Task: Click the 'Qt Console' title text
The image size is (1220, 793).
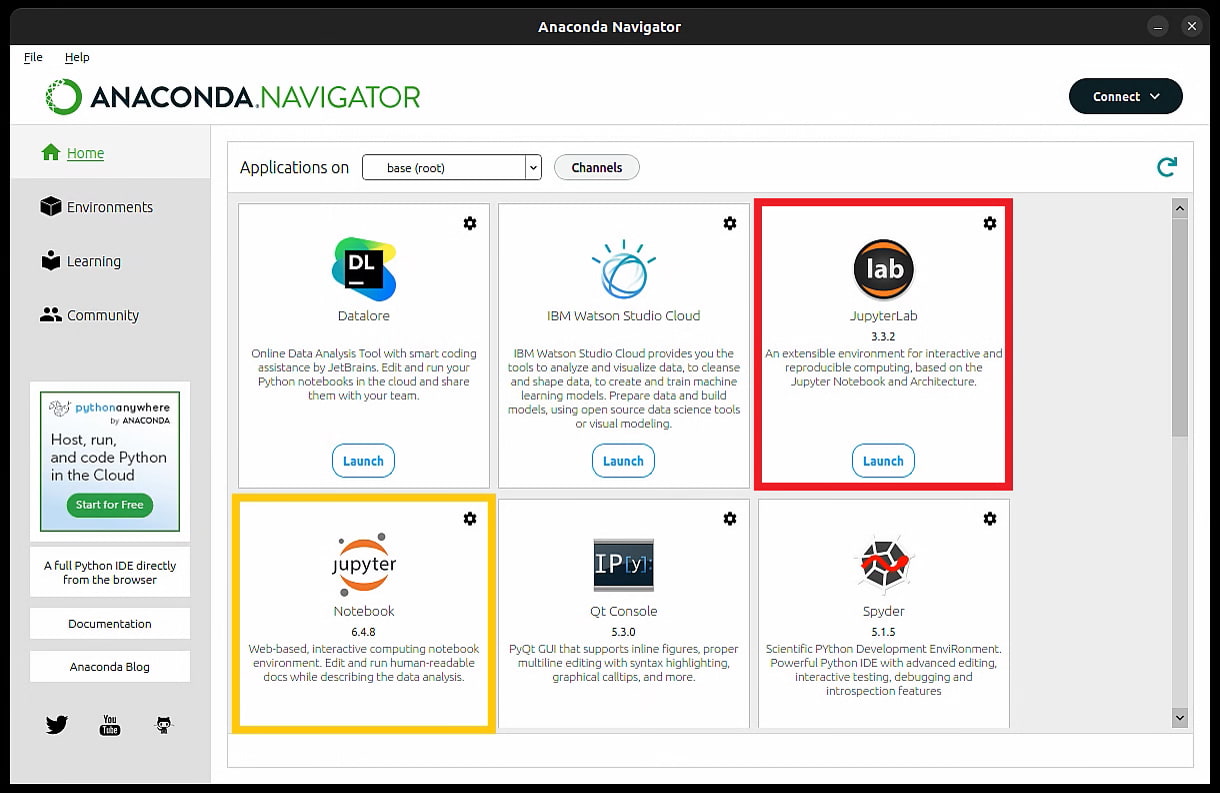Action: (x=623, y=611)
